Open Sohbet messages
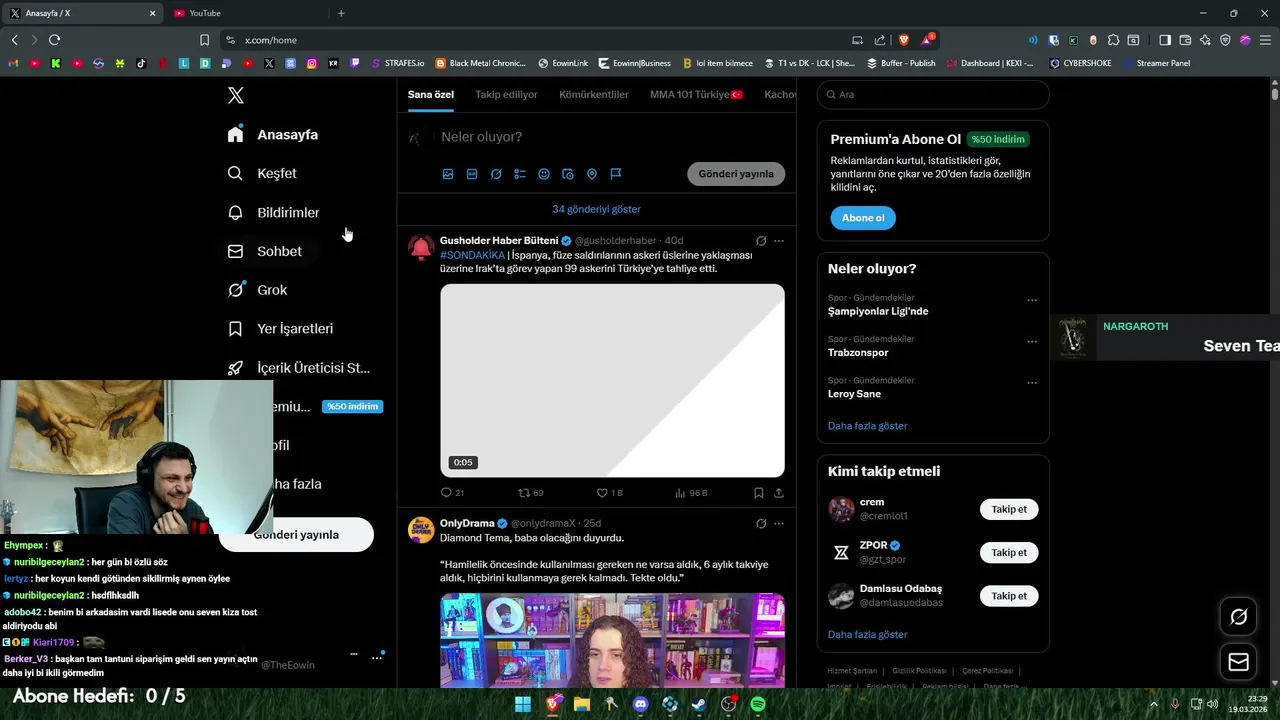 [265, 251]
